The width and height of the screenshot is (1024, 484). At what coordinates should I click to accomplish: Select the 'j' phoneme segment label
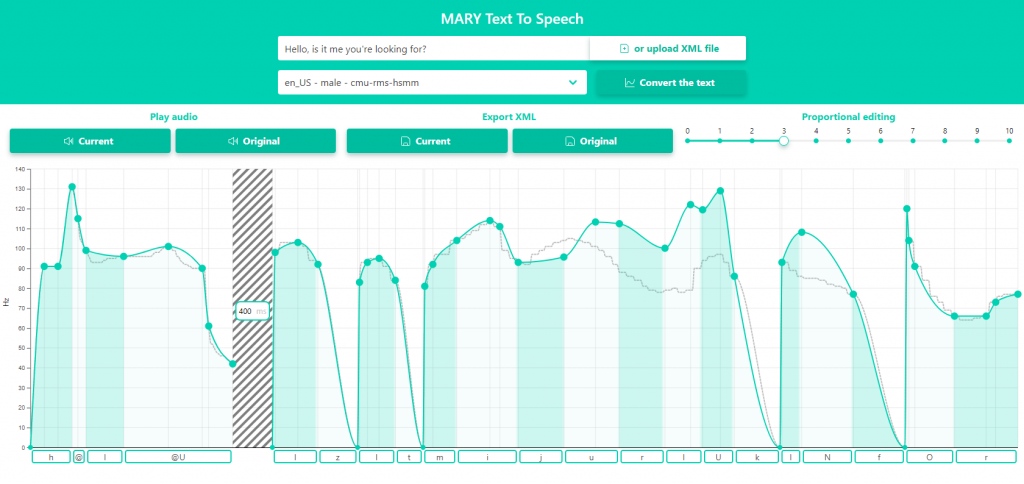click(539, 457)
